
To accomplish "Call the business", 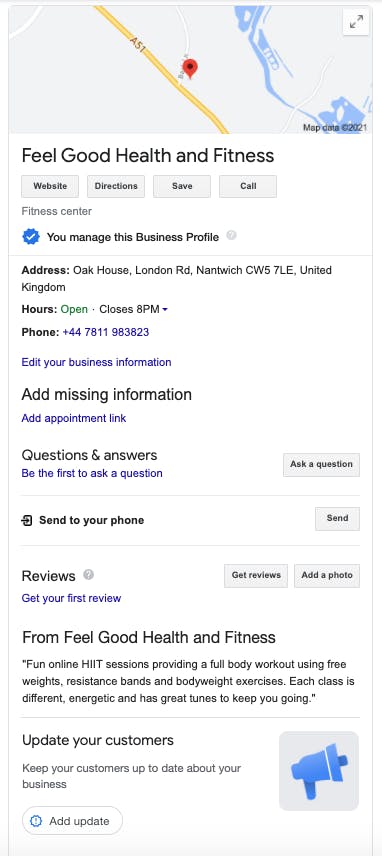I will (x=248, y=186).
